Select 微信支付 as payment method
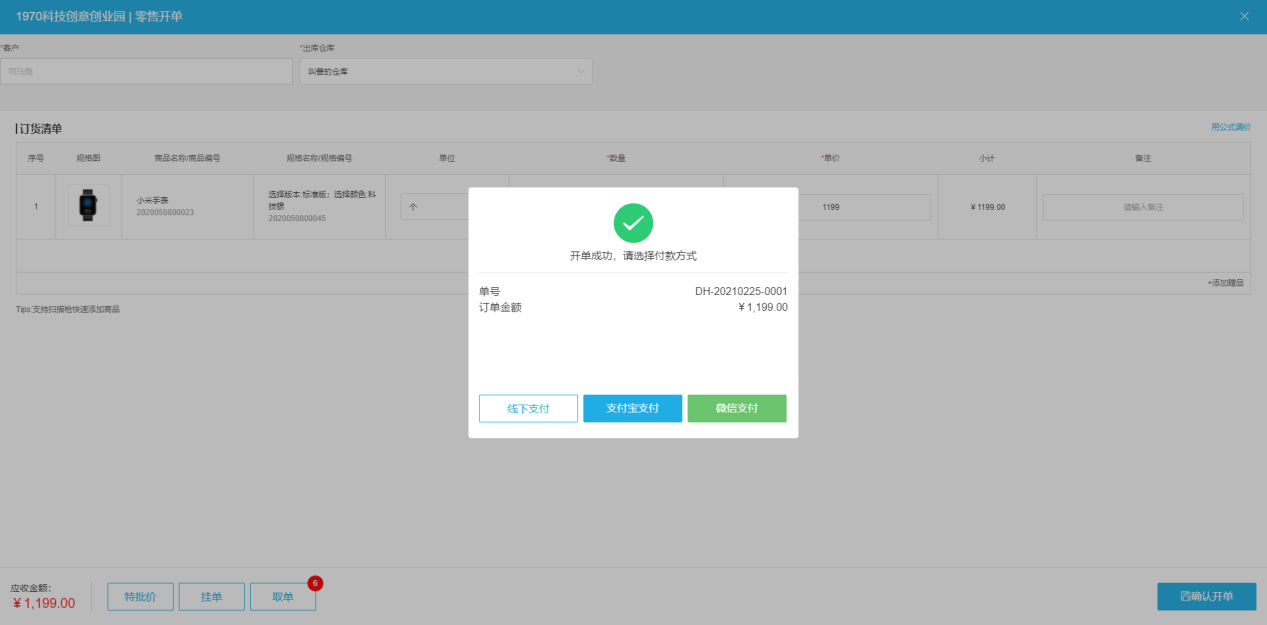Screen dimensions: 1267x625 [x=736, y=408]
